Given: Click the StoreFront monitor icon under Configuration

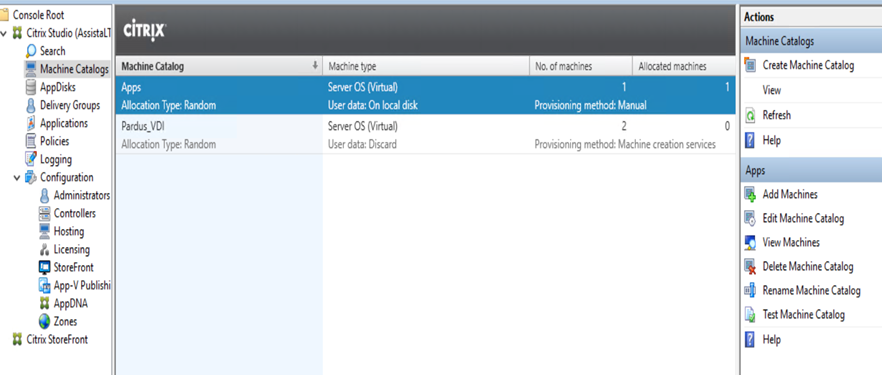Looking at the screenshot, I should (x=44, y=268).
